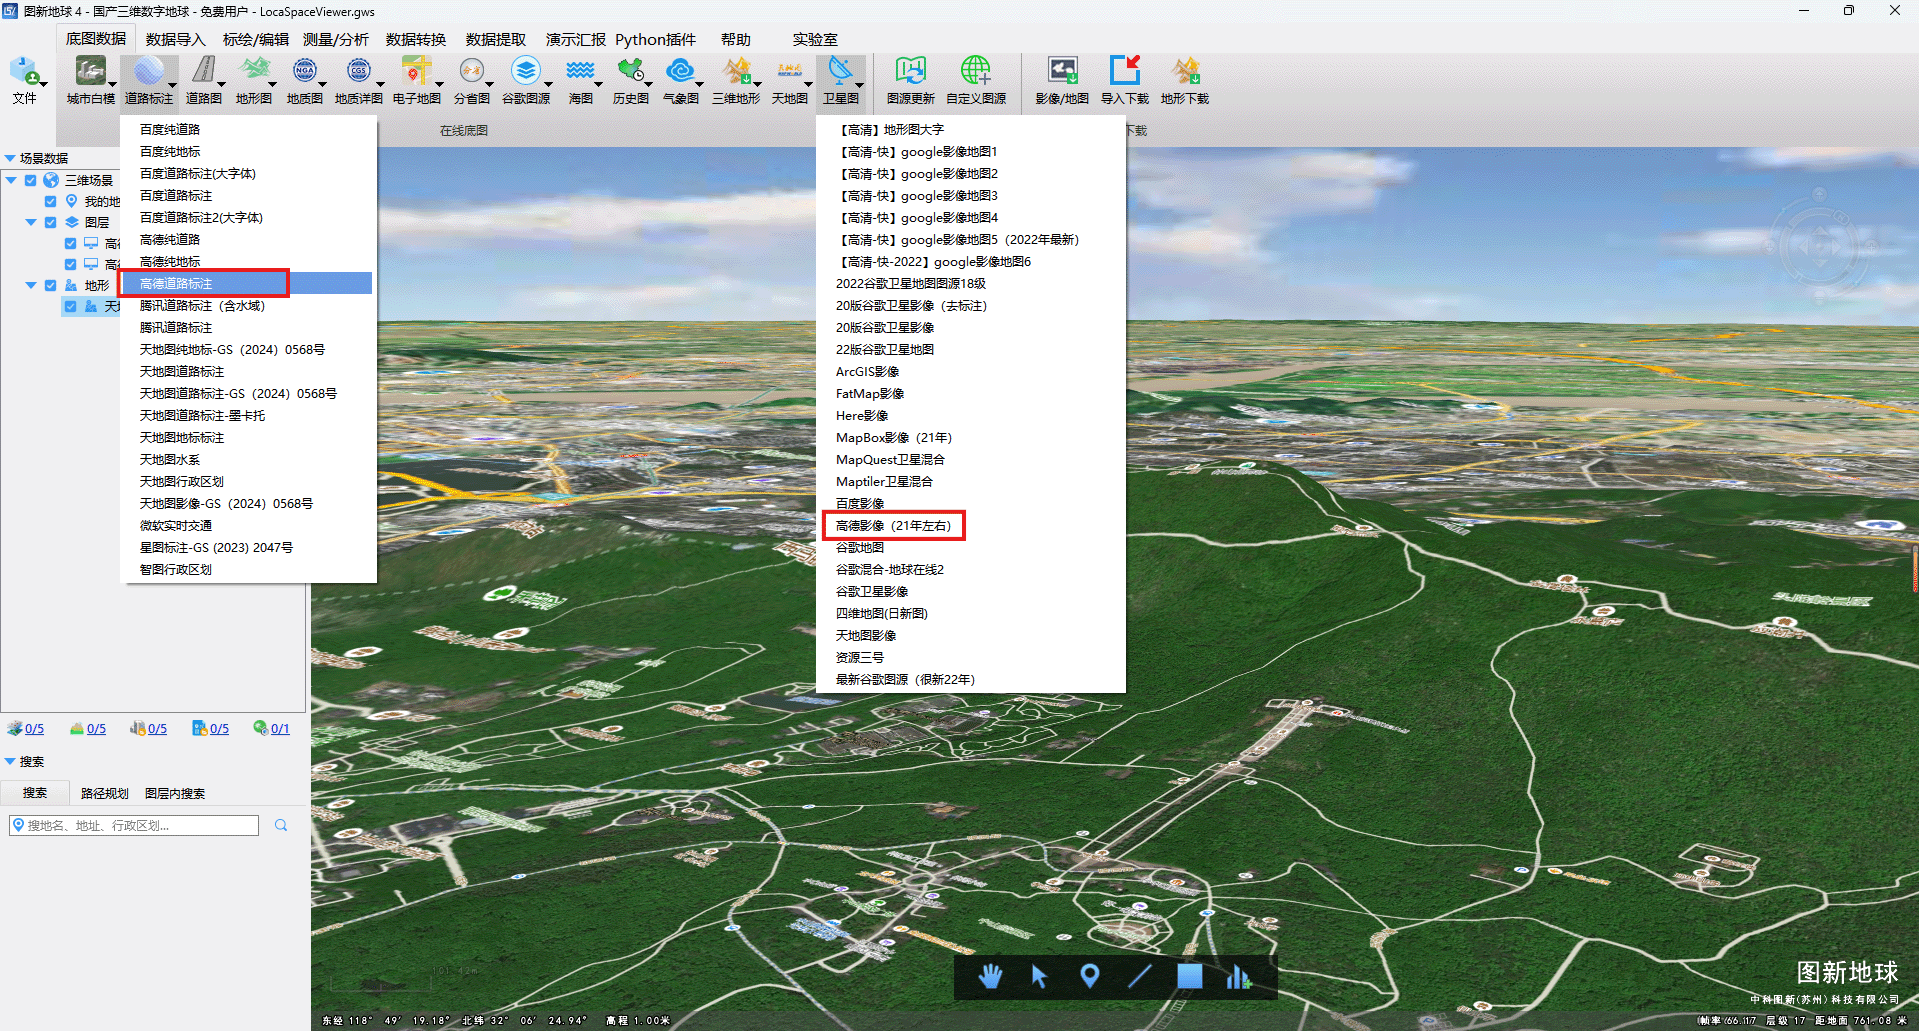The height and width of the screenshot is (1031, 1919).
Task: Select the 图层 tree row label
Action: (x=97, y=223)
